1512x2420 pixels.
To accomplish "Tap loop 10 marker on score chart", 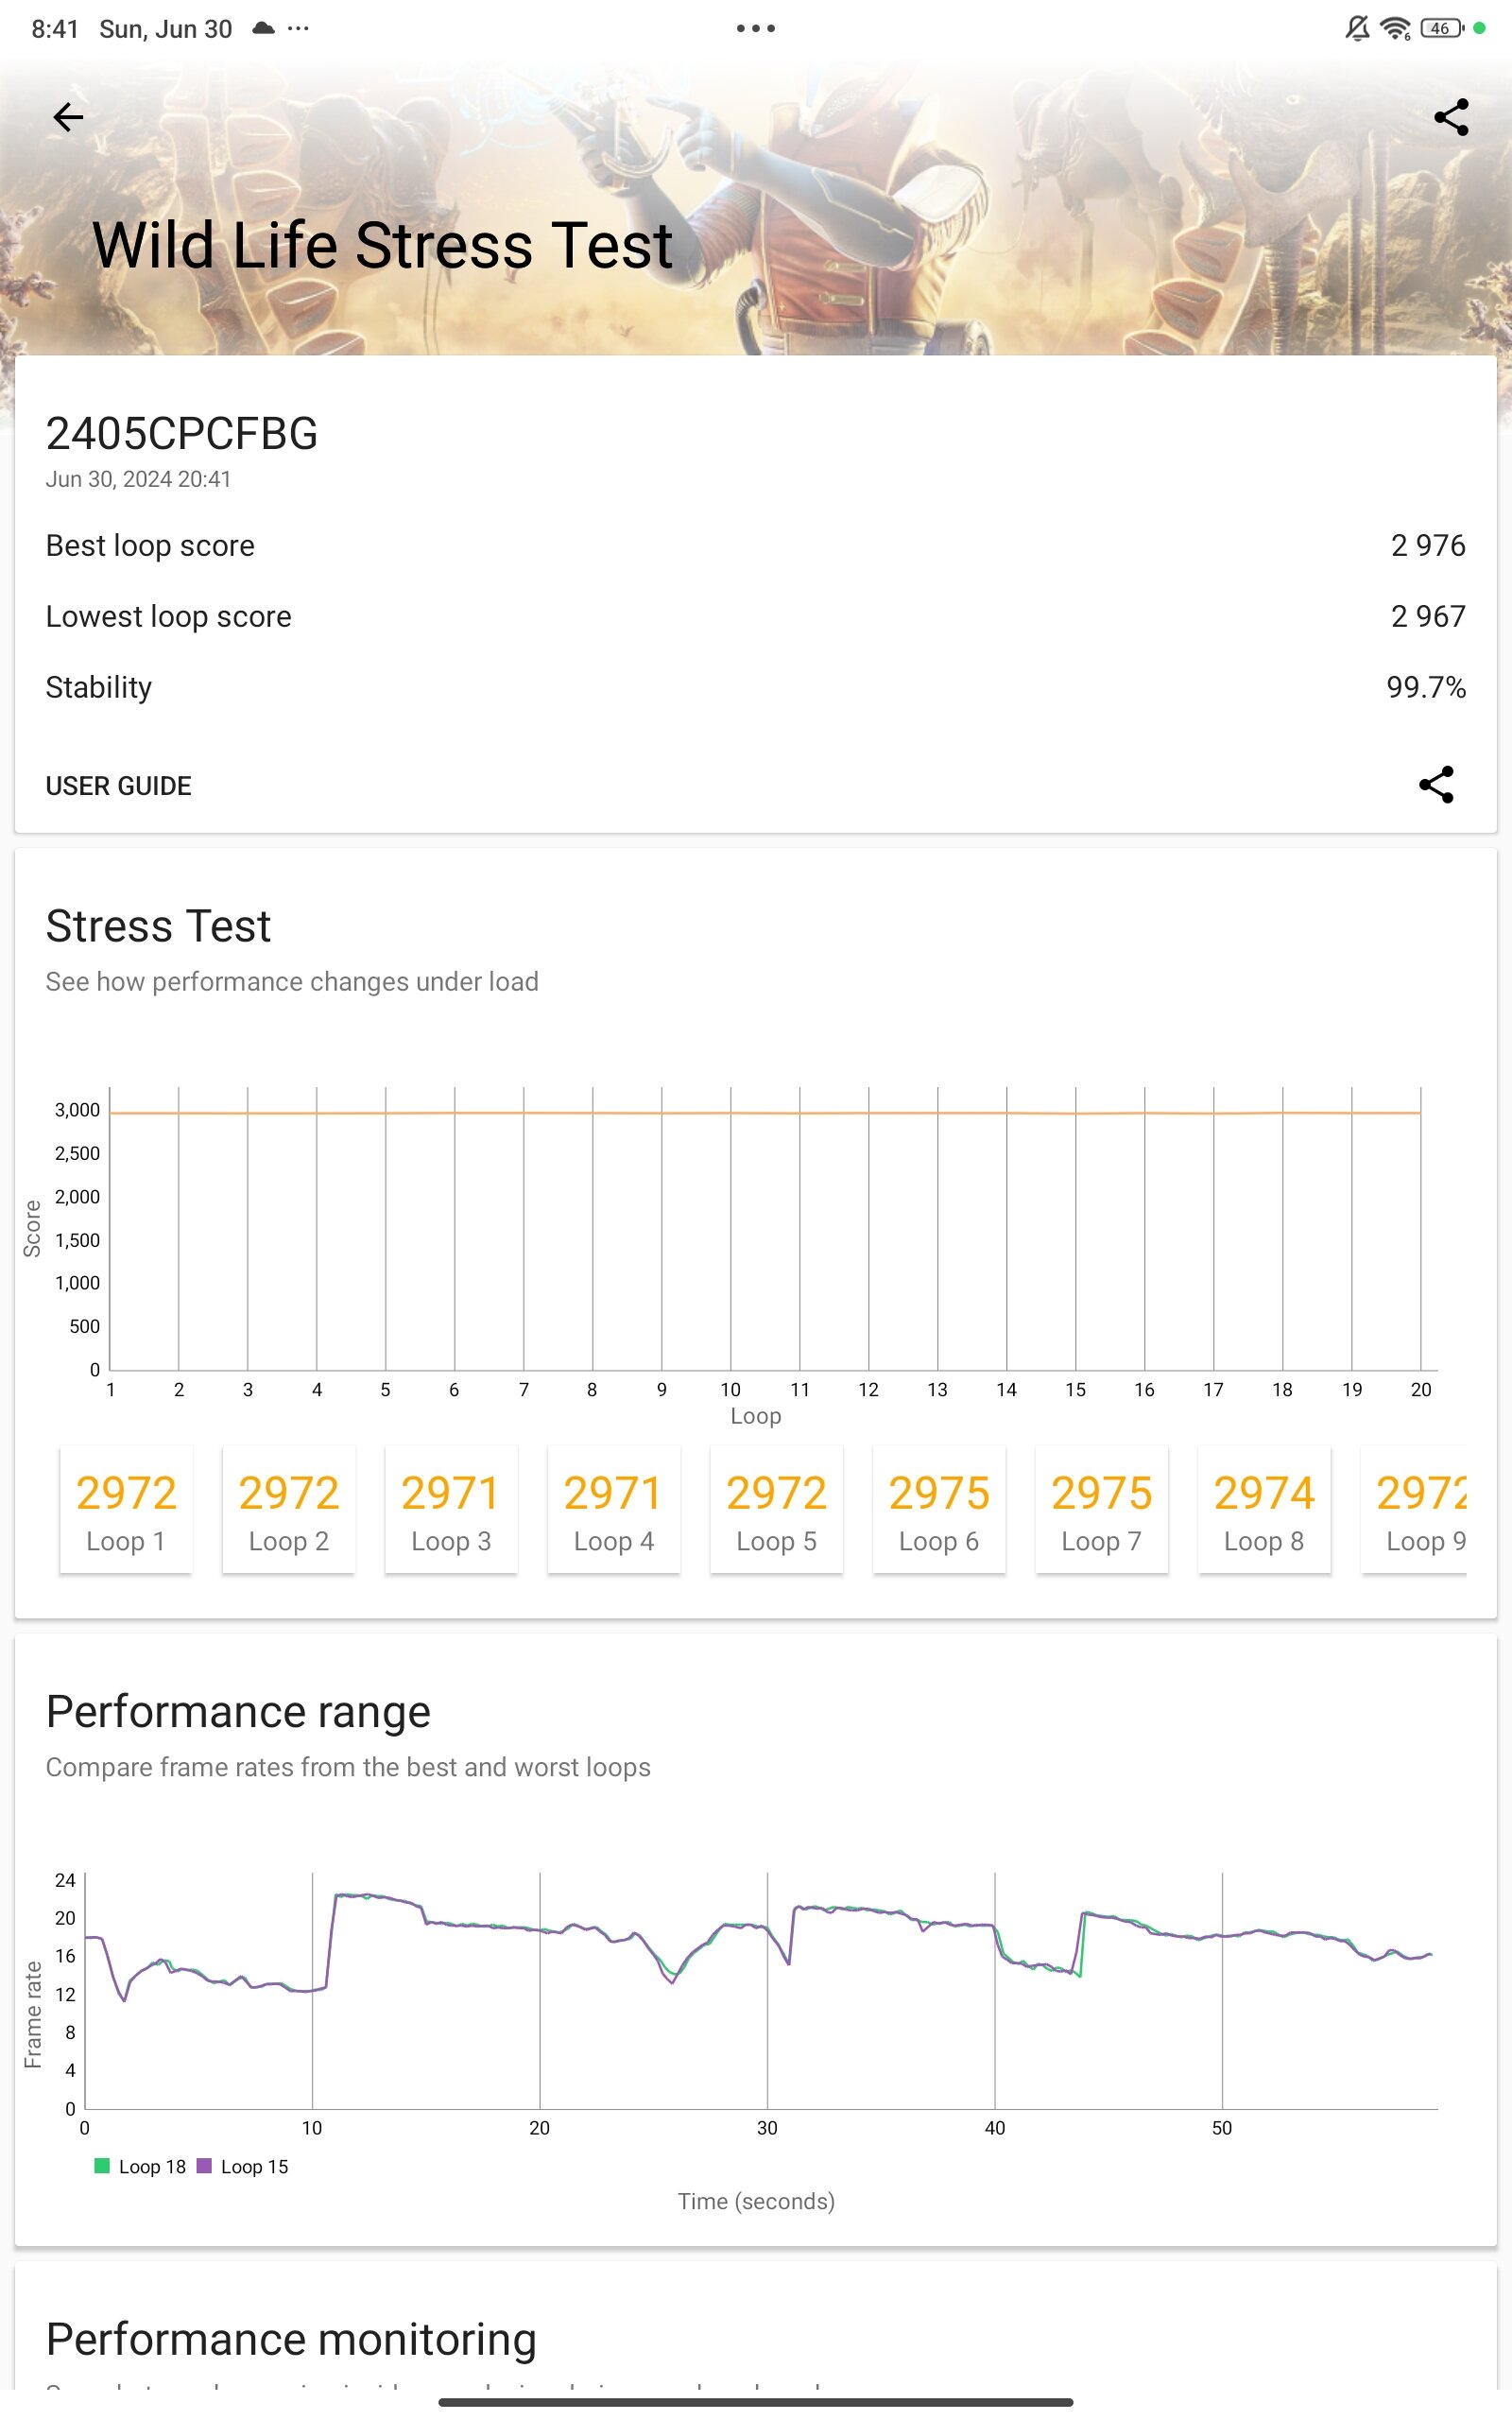I will click(731, 1390).
